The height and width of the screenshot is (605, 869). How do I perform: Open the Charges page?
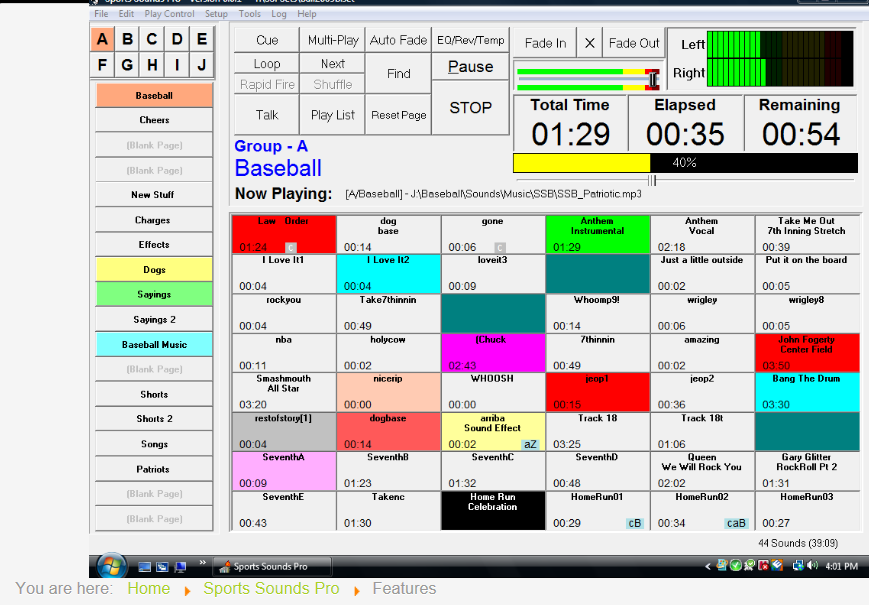click(x=154, y=220)
